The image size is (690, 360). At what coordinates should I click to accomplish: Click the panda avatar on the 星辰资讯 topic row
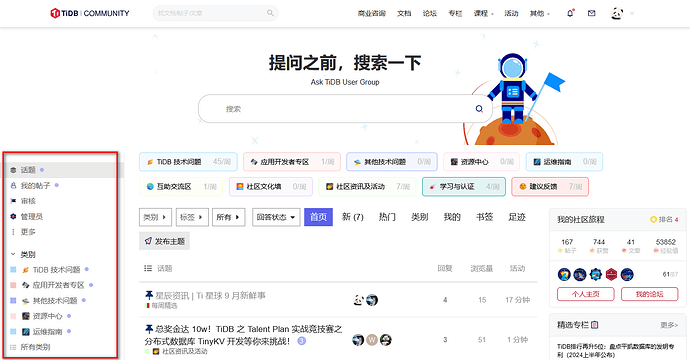[x=359, y=300]
